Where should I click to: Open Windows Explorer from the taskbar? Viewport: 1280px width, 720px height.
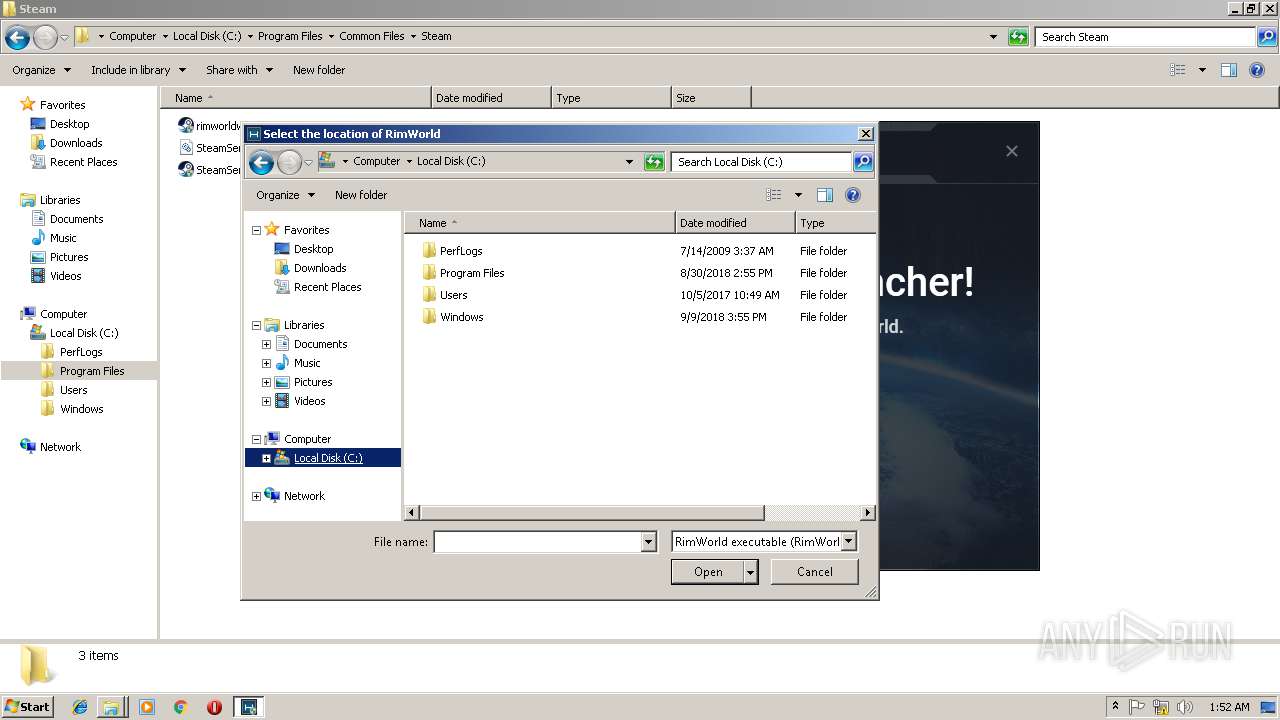(111, 707)
